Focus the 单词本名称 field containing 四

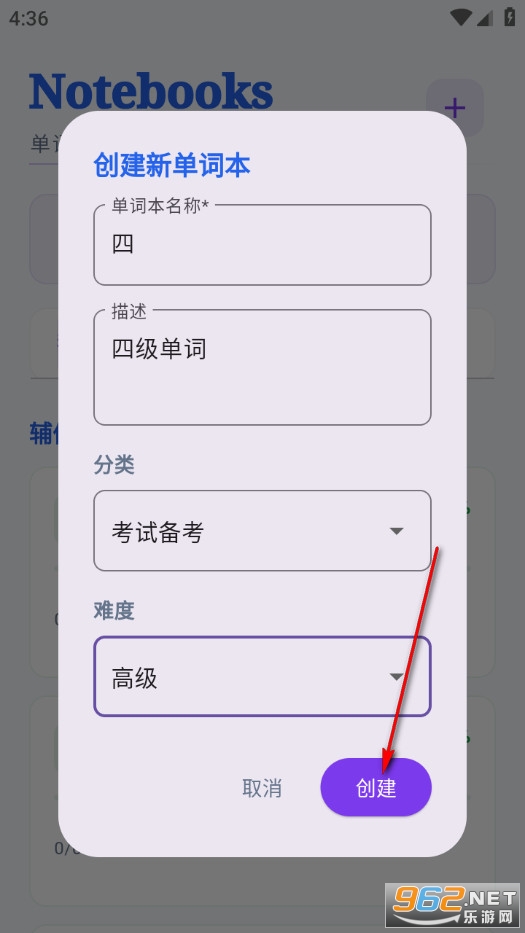point(262,245)
